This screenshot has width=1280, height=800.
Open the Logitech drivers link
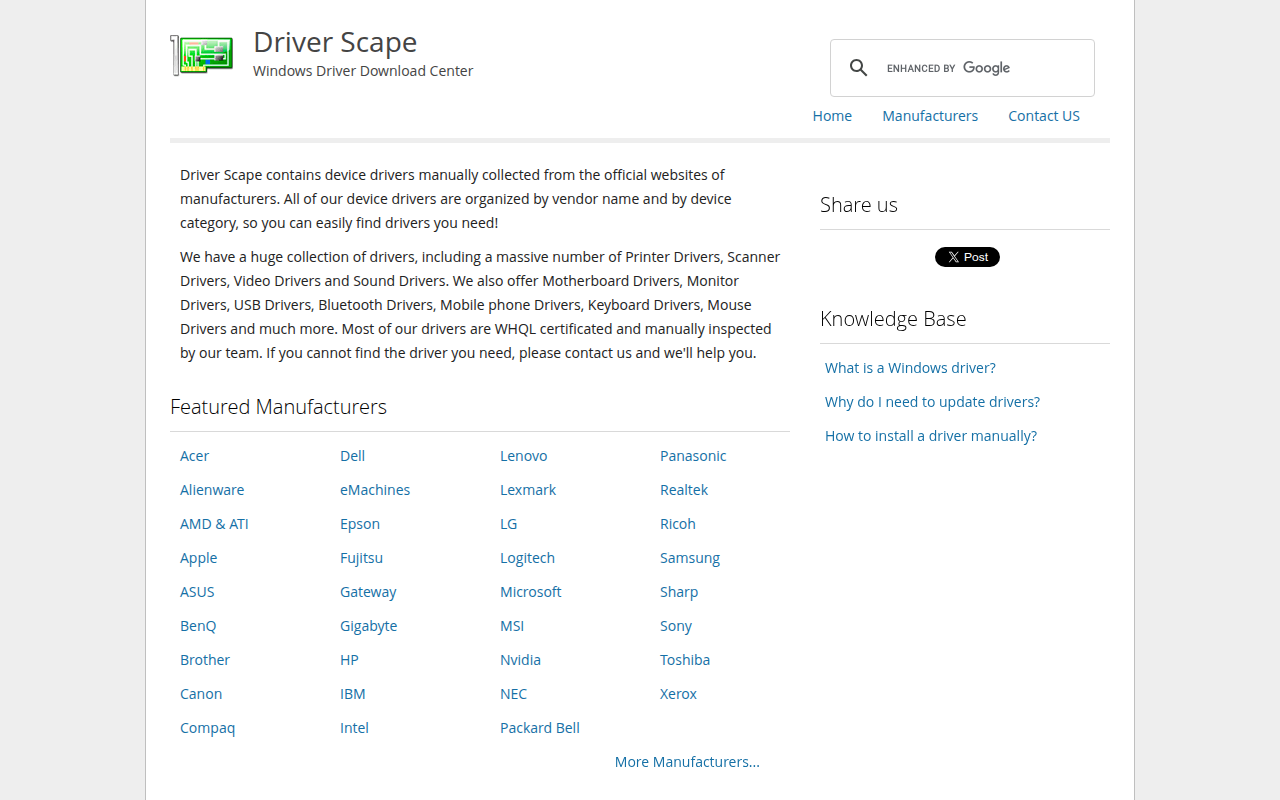click(x=527, y=558)
